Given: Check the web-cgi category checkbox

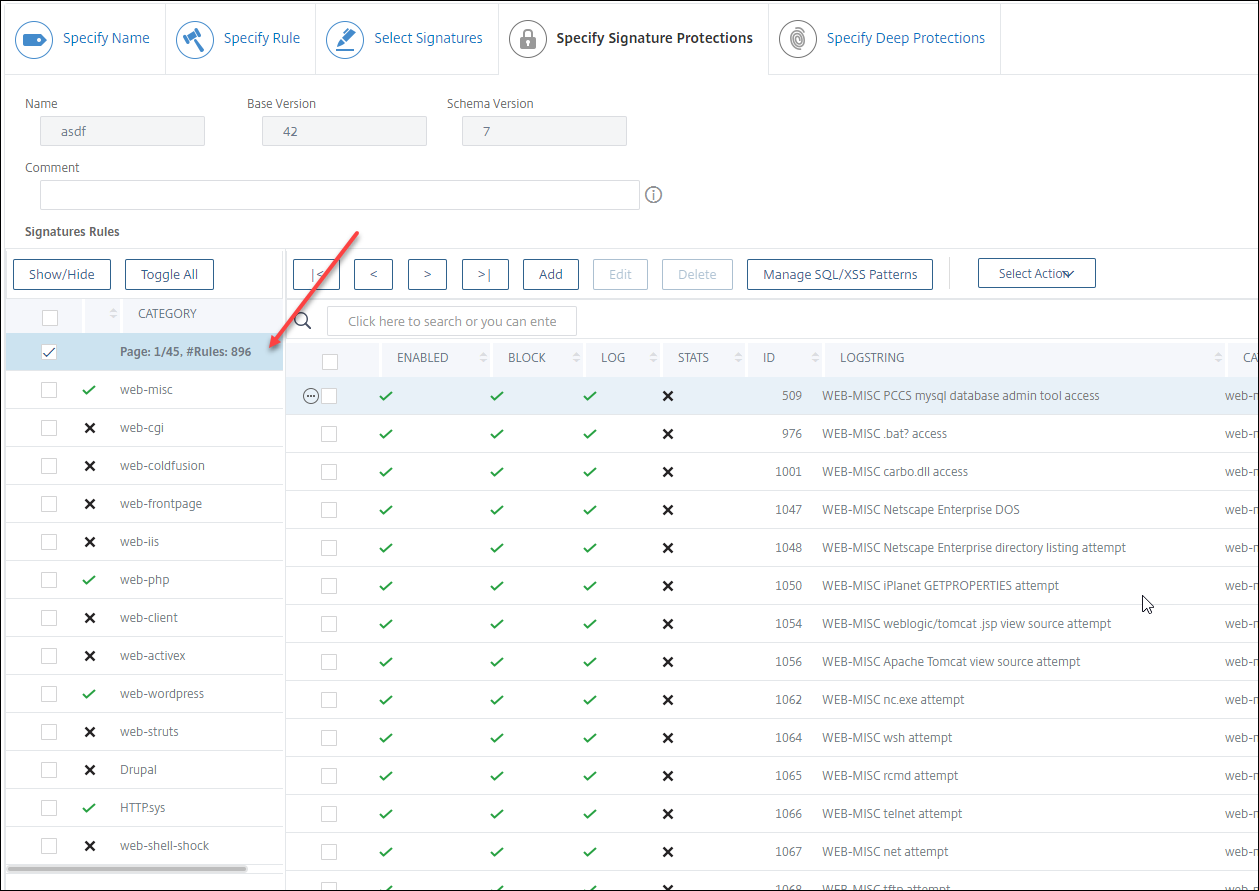Looking at the screenshot, I should tap(49, 428).
